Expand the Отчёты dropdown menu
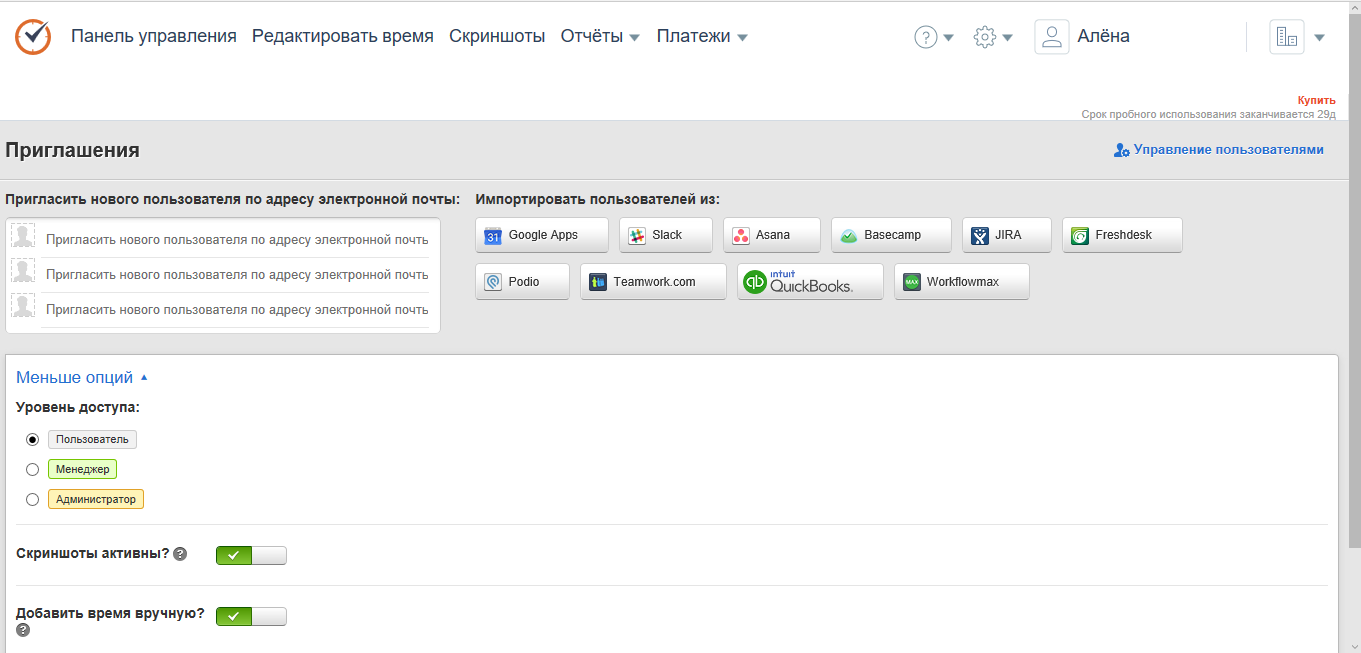 click(x=600, y=37)
